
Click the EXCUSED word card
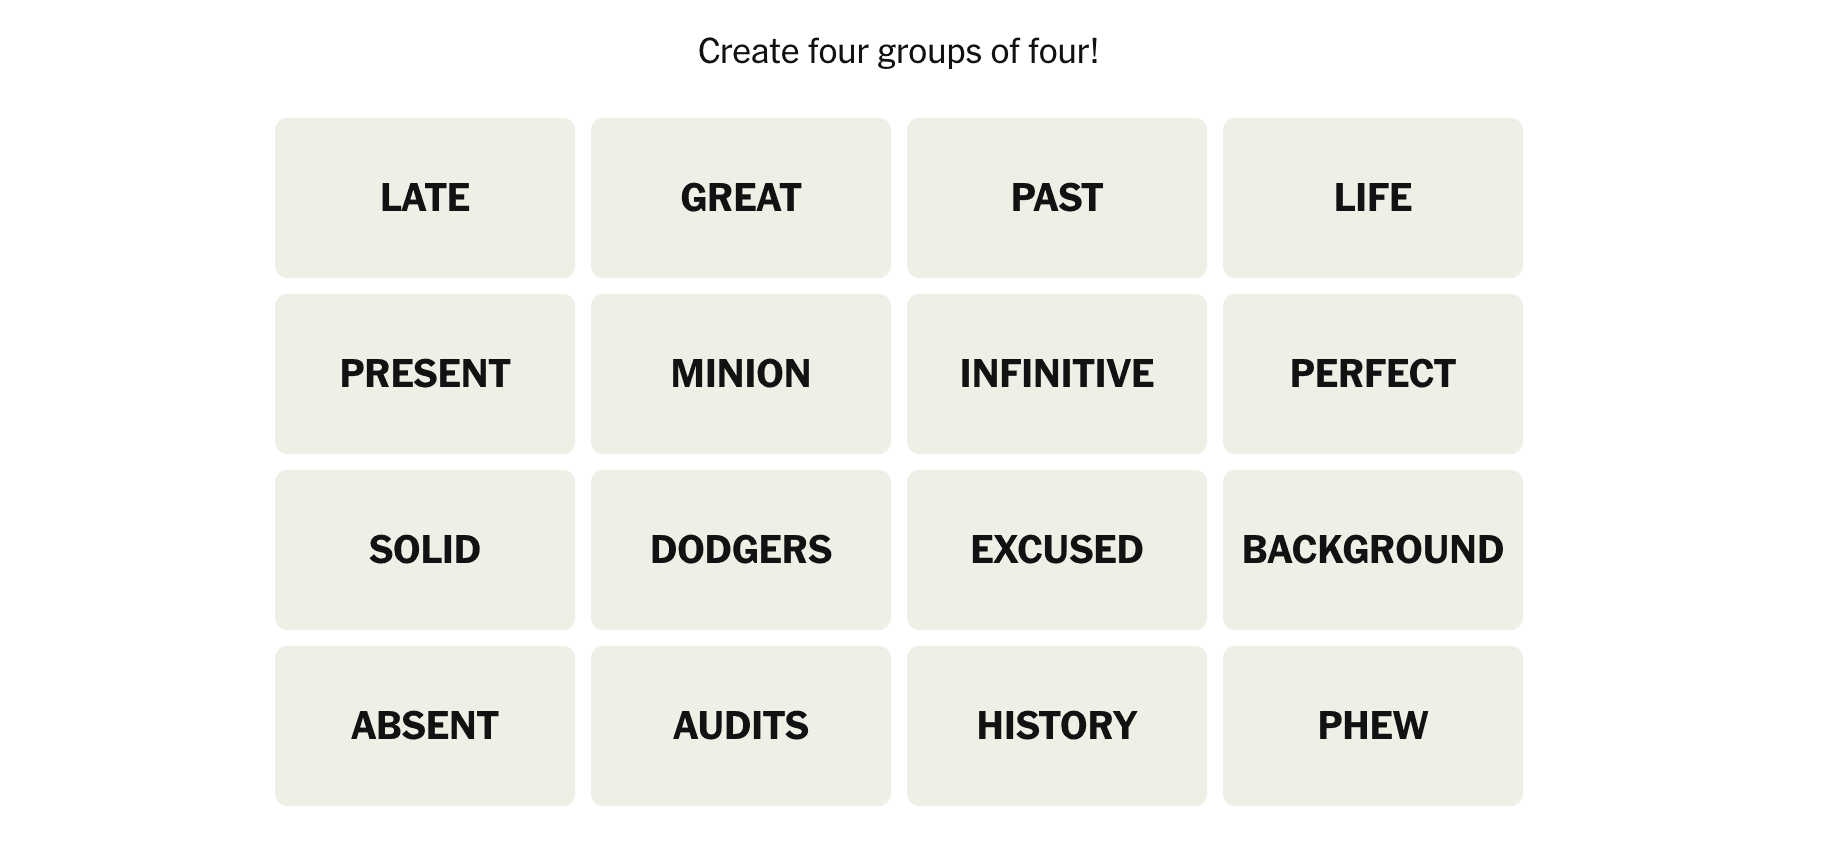tap(1056, 550)
